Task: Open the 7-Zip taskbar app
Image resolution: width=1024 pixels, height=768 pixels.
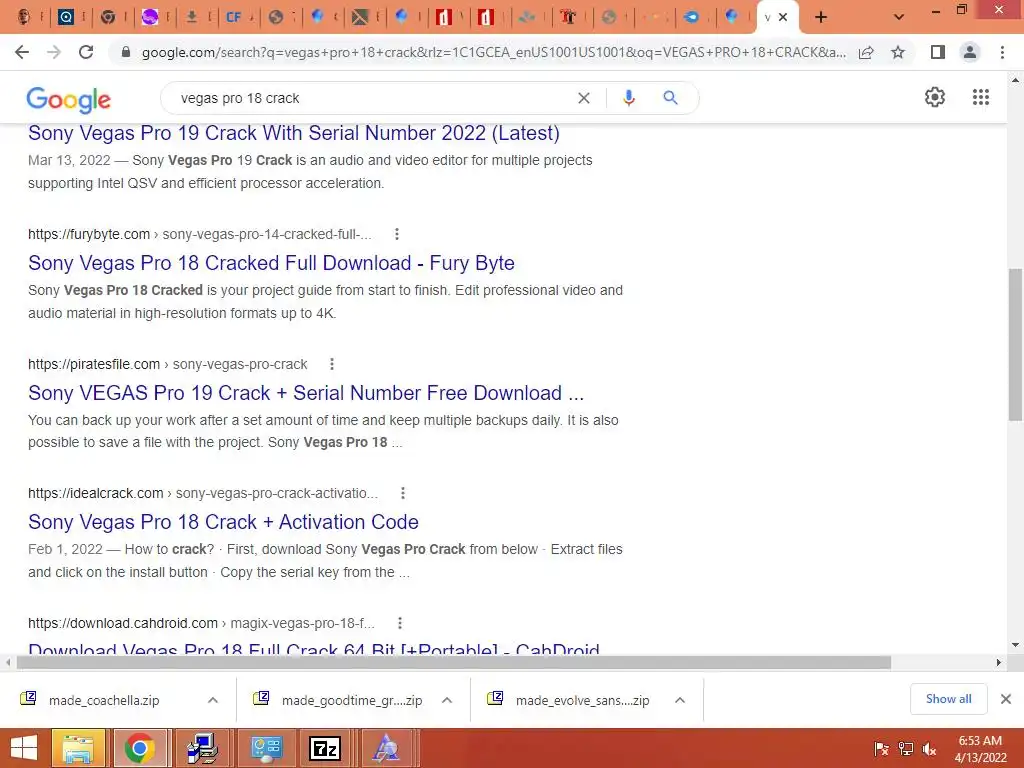Action: 325,748
